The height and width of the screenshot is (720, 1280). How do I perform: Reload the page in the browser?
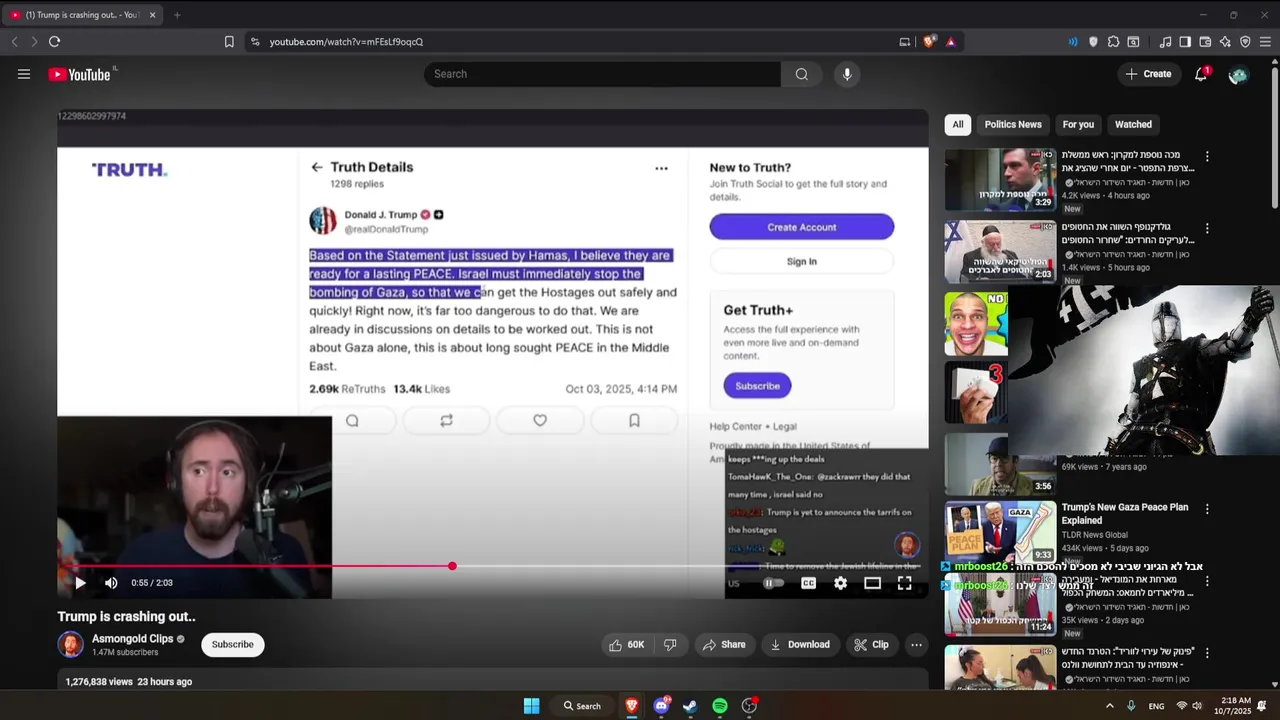pos(54,42)
